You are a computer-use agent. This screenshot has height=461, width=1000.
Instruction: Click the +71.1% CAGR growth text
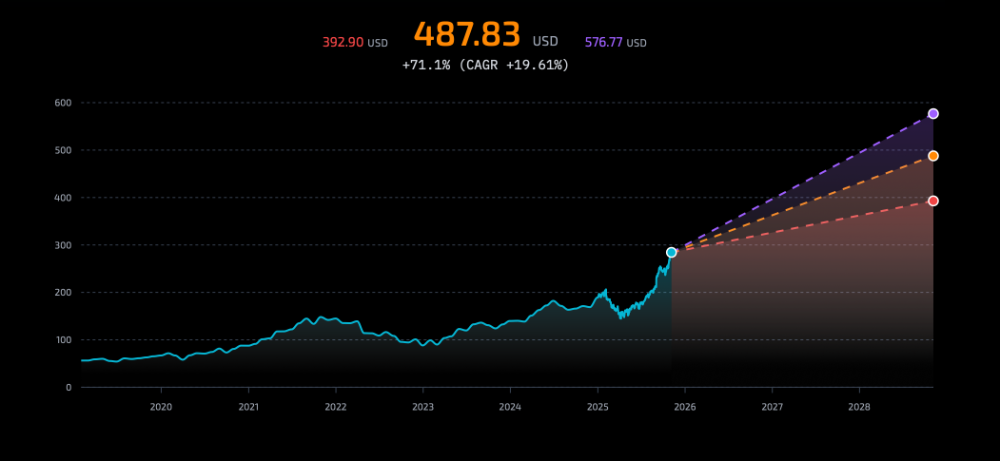coord(486,65)
